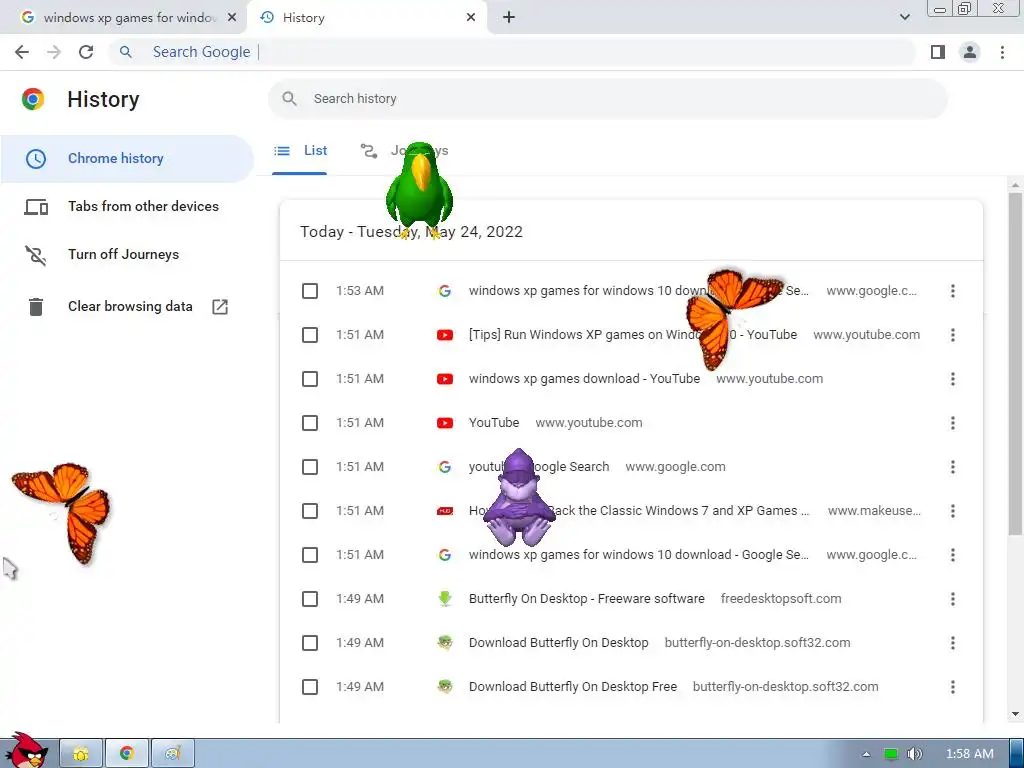Open actions menu for [Tips] Run Windows XP entry

point(953,335)
